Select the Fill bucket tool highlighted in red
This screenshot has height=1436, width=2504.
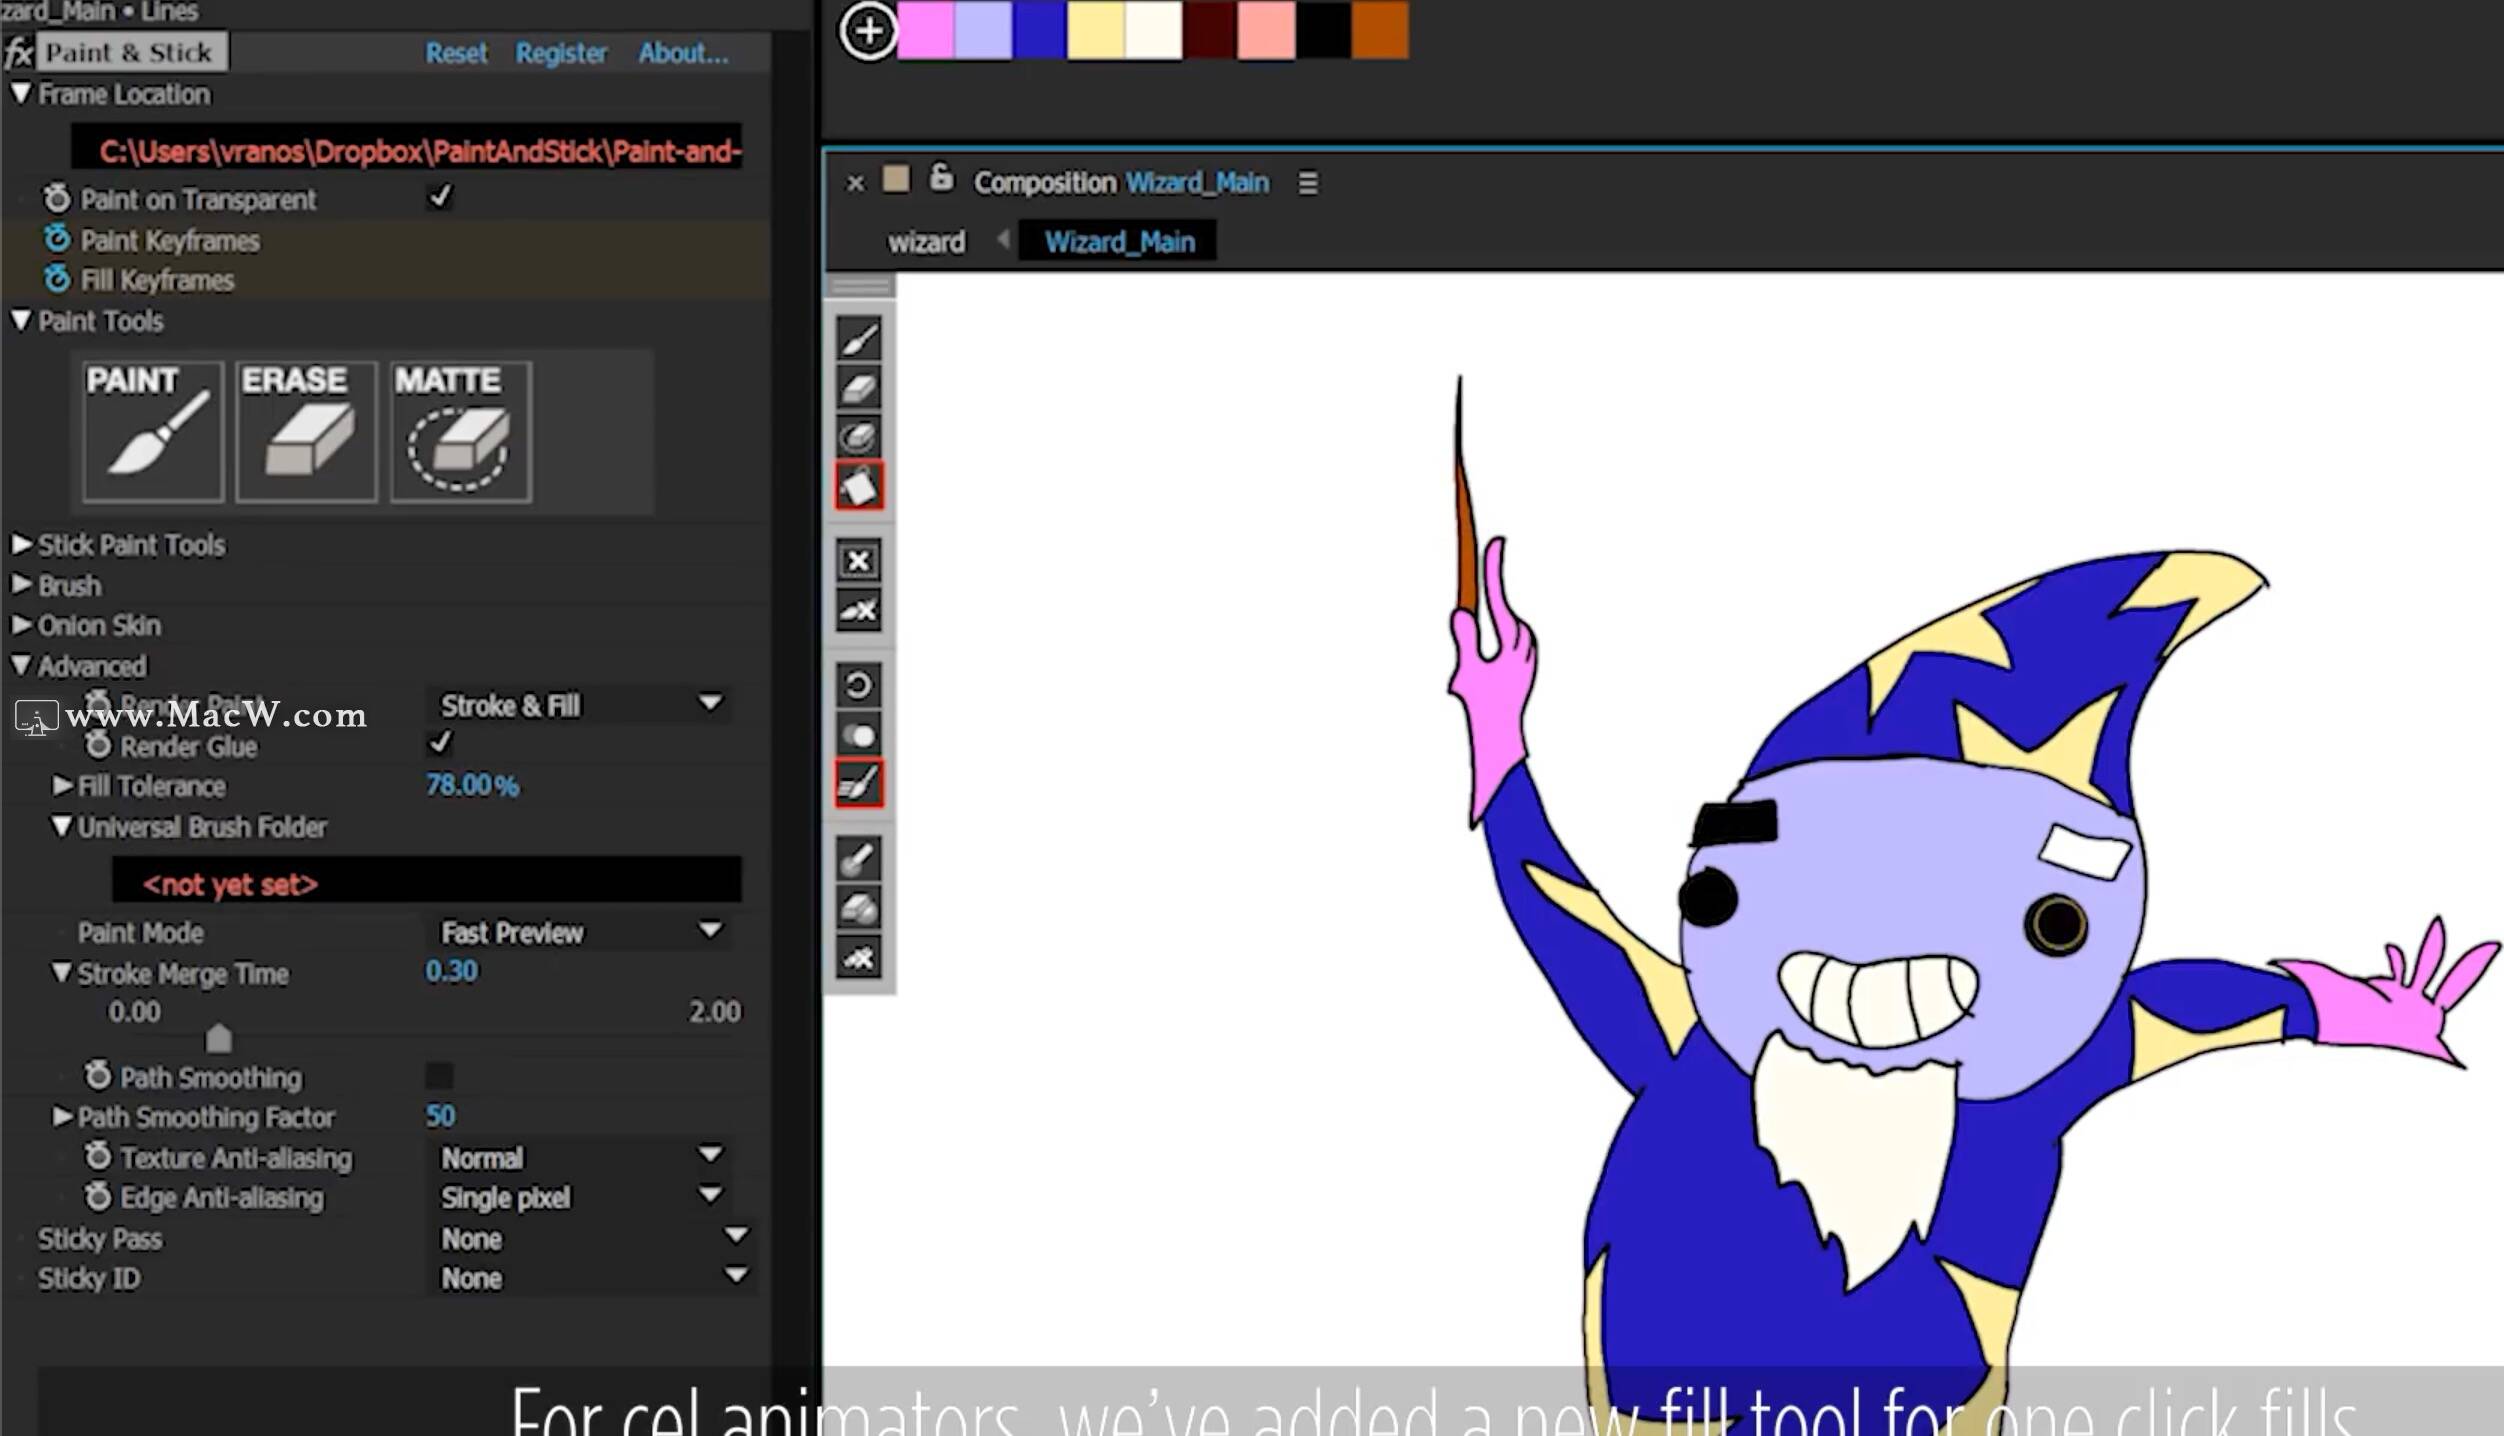coord(860,487)
